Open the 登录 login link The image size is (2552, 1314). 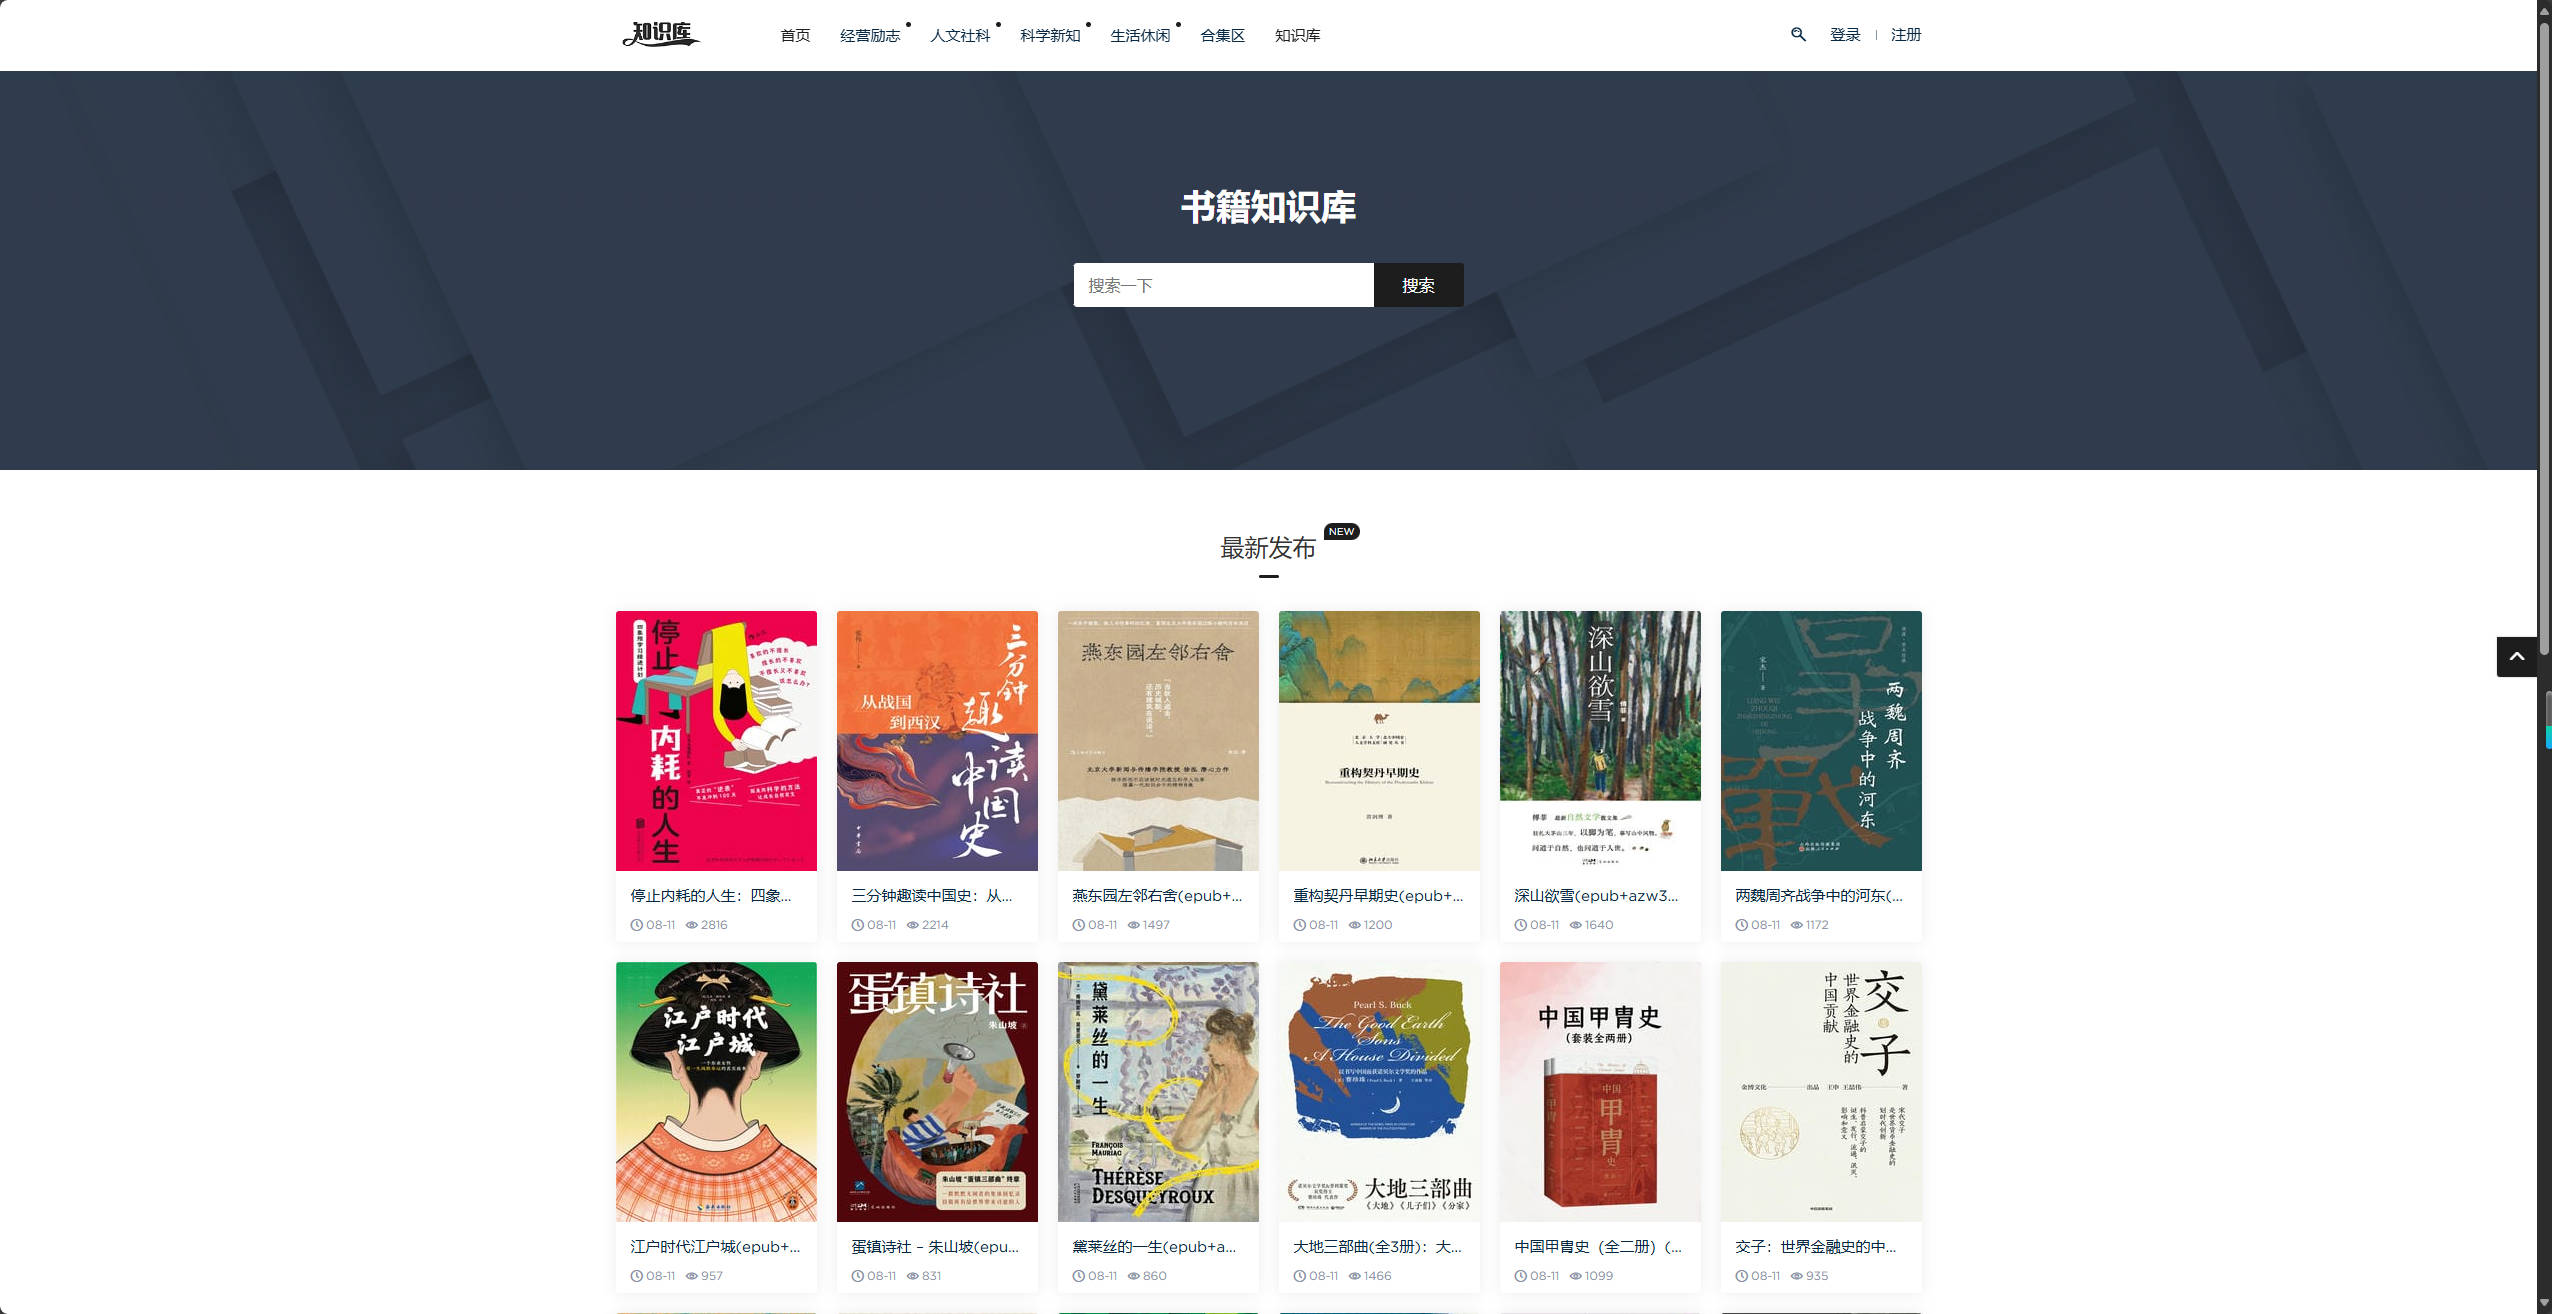[1845, 35]
